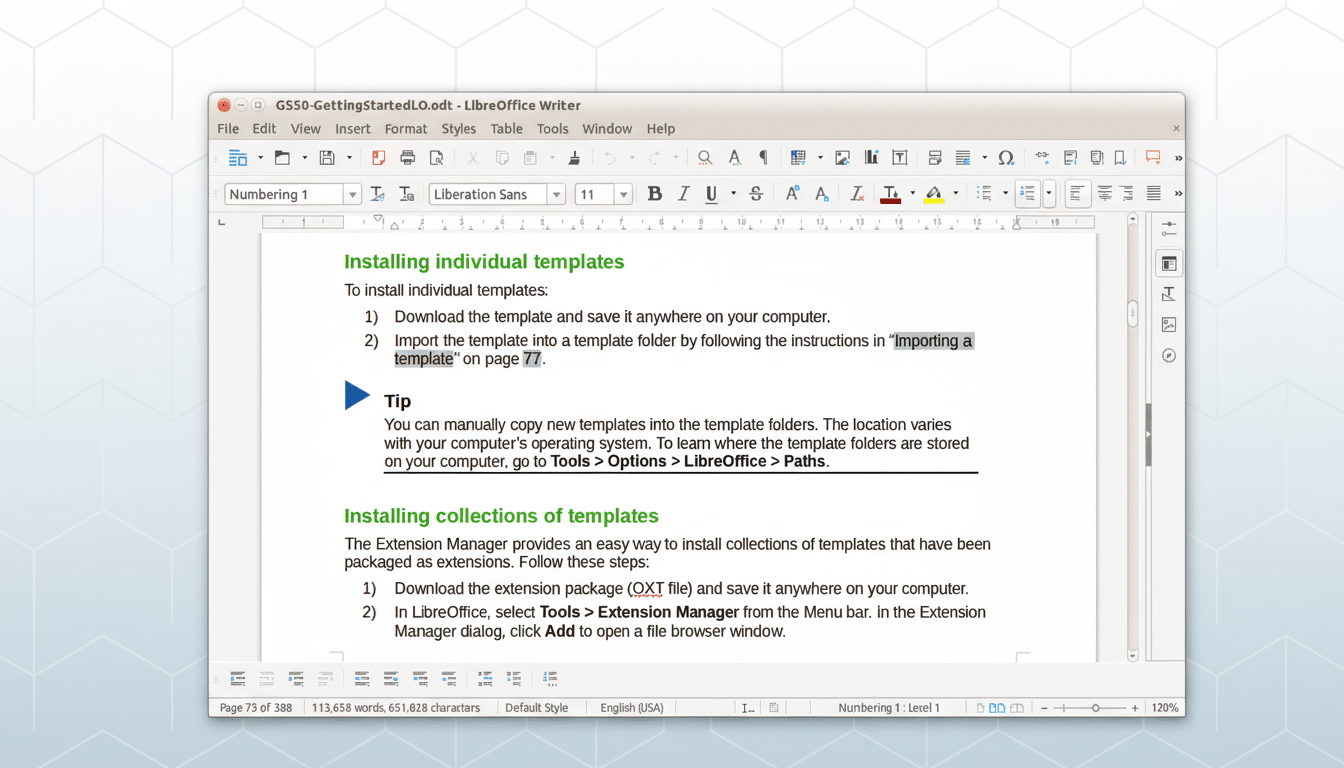This screenshot has width=1344, height=768.
Task: Export the document as PDF
Action: pyautogui.click(x=379, y=157)
